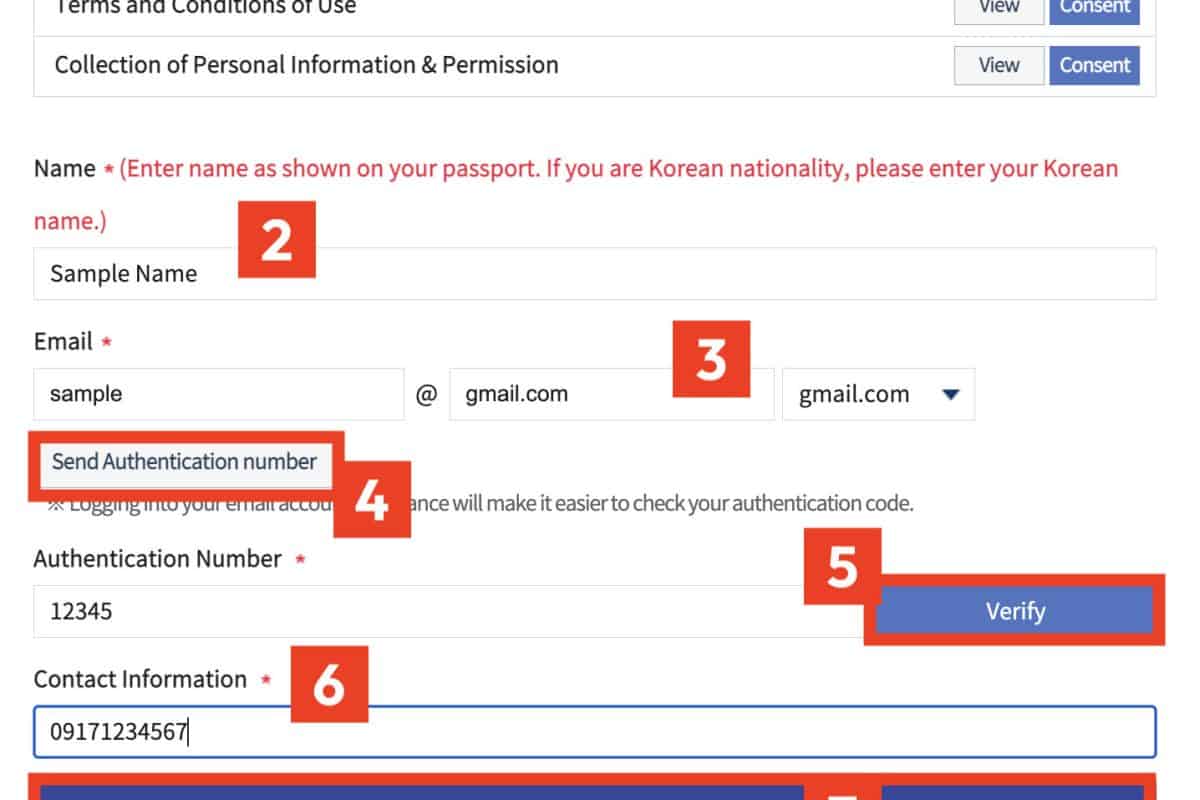Click the red step 5 marker

[x=842, y=567]
